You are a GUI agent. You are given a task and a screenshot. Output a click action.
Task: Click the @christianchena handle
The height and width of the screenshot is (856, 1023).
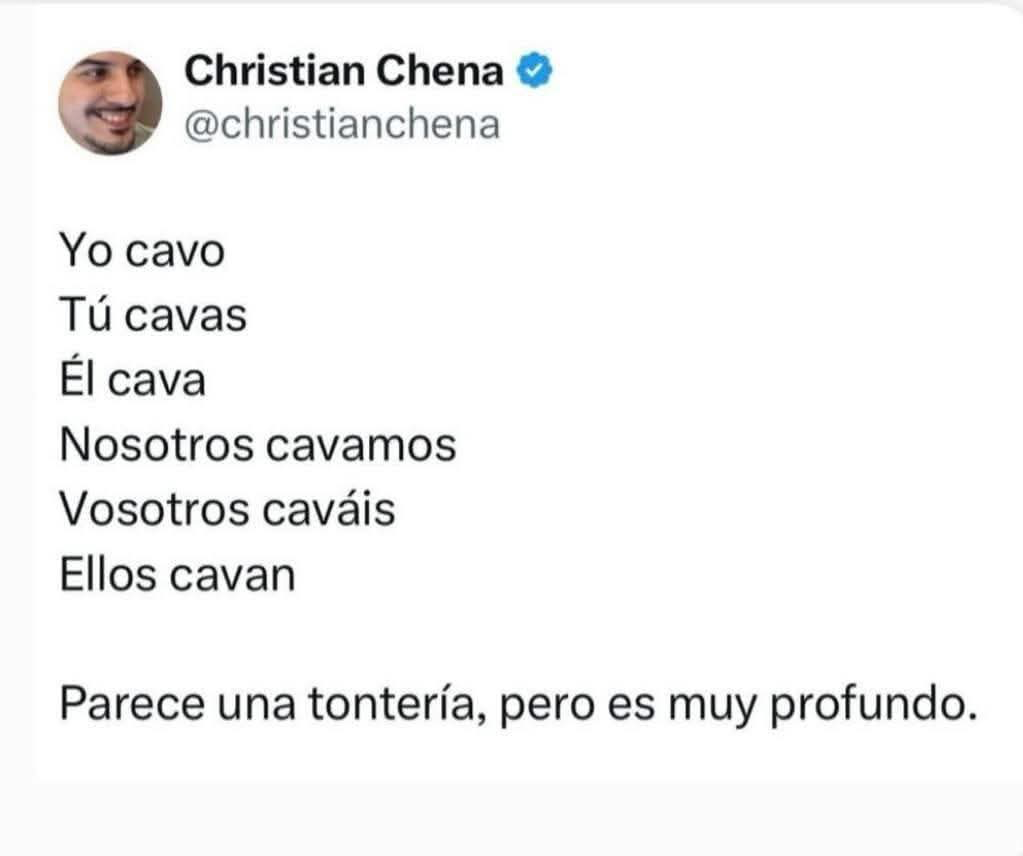[x=342, y=126]
